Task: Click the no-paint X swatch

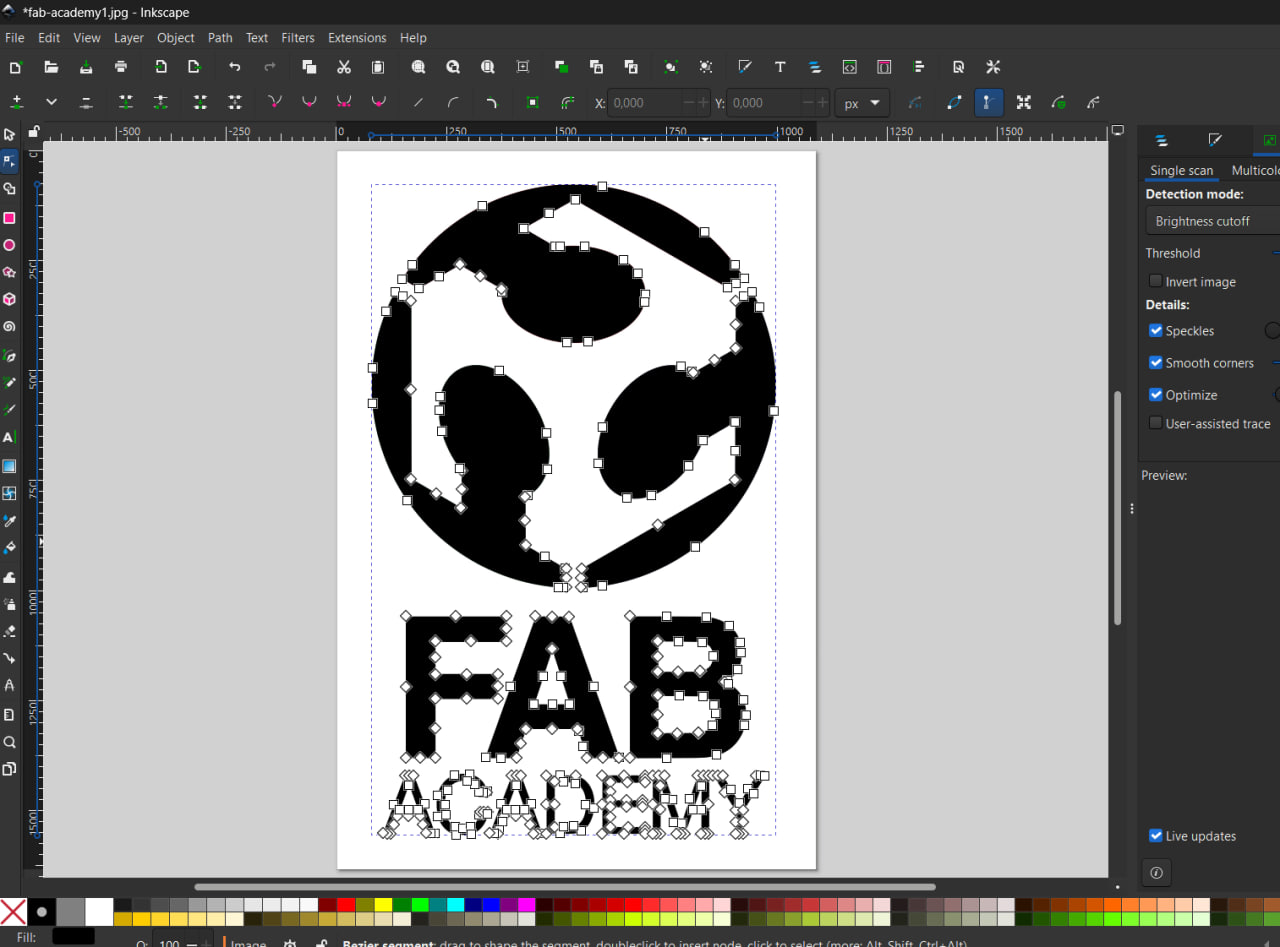Action: [13, 912]
